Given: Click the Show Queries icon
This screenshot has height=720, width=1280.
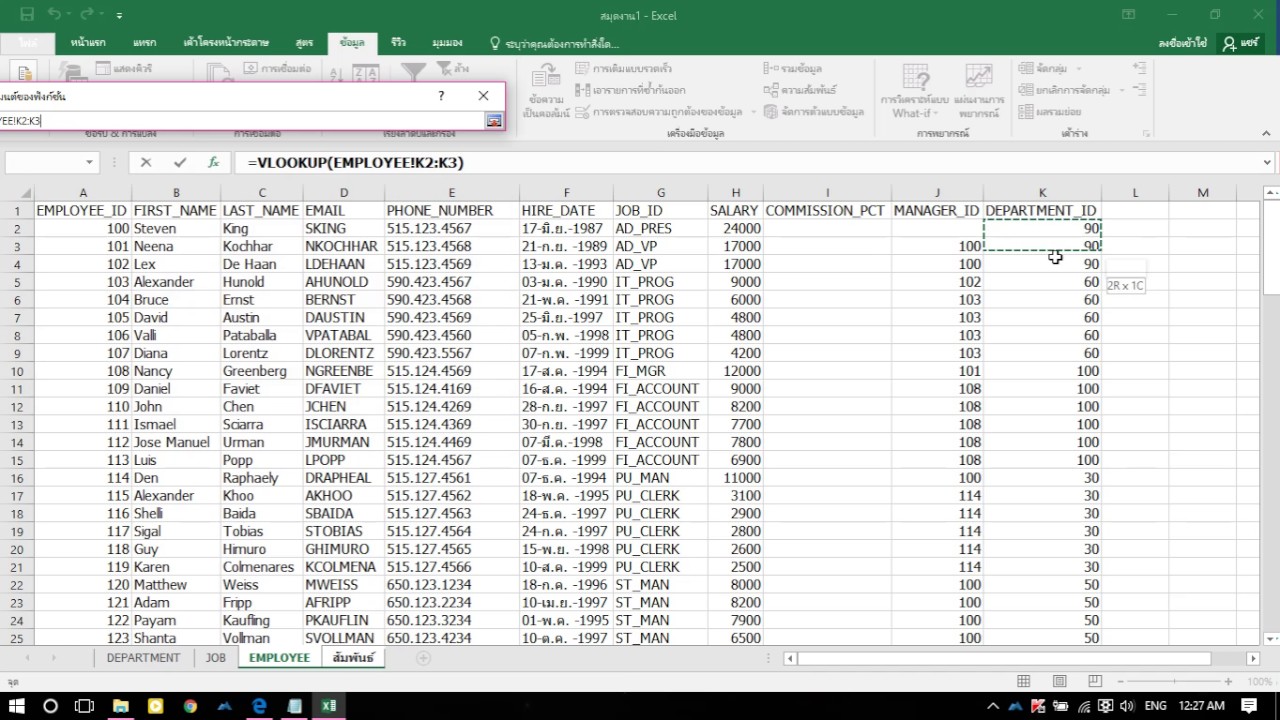Looking at the screenshot, I should (x=104, y=69).
